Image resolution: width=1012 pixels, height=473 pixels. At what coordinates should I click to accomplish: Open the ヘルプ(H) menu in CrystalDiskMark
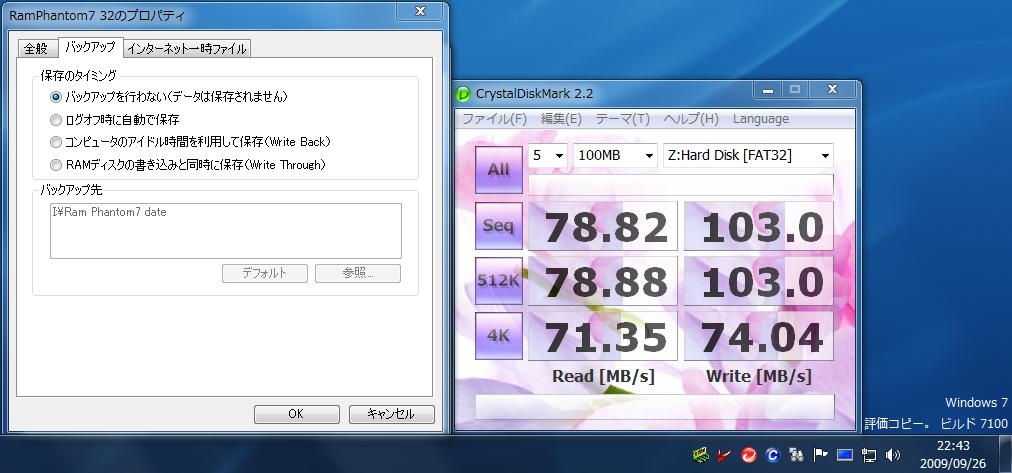pyautogui.click(x=691, y=119)
